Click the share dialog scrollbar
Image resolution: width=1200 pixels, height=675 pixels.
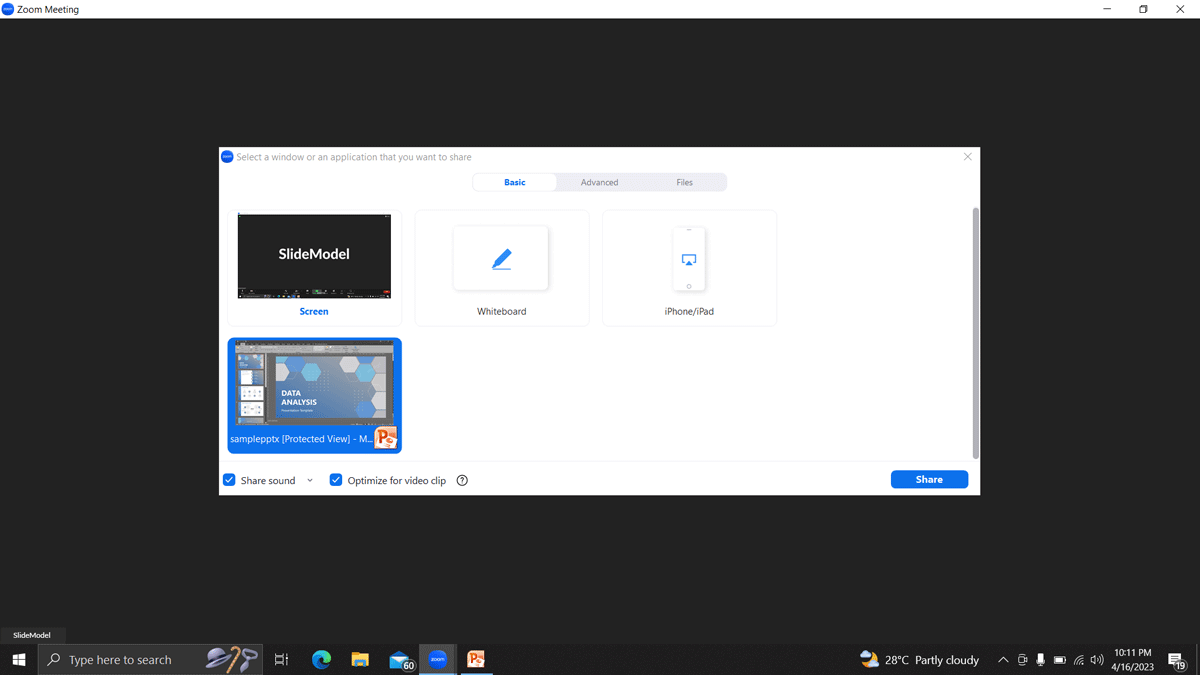tap(975, 332)
